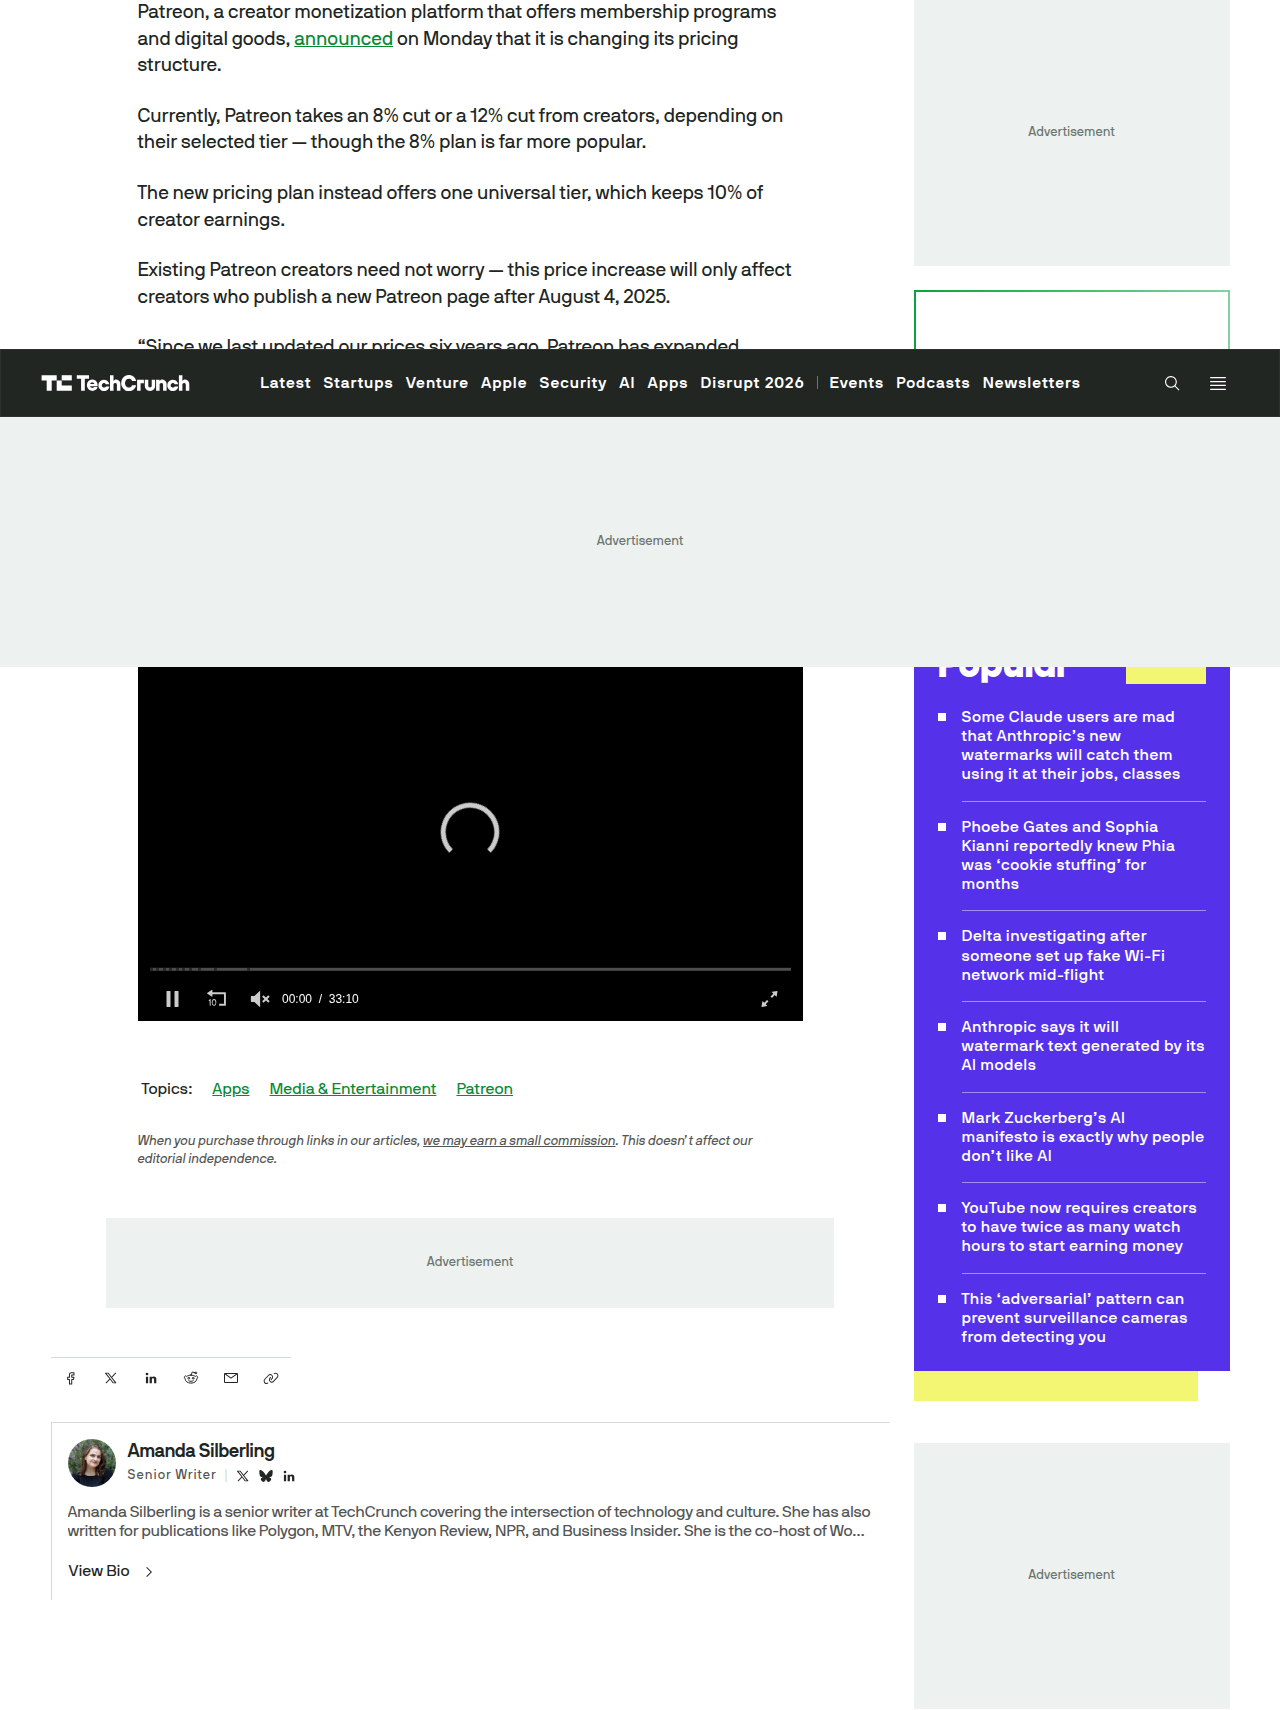Image resolution: width=1280 pixels, height=1710 pixels.
Task: Open the Patreon topic tag
Action: [484, 1088]
